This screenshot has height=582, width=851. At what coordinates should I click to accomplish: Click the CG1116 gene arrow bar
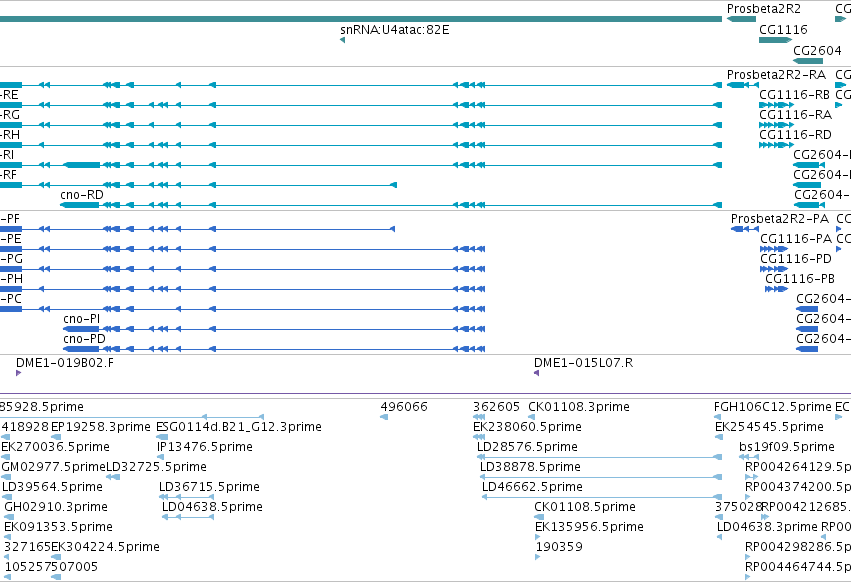[775, 40]
